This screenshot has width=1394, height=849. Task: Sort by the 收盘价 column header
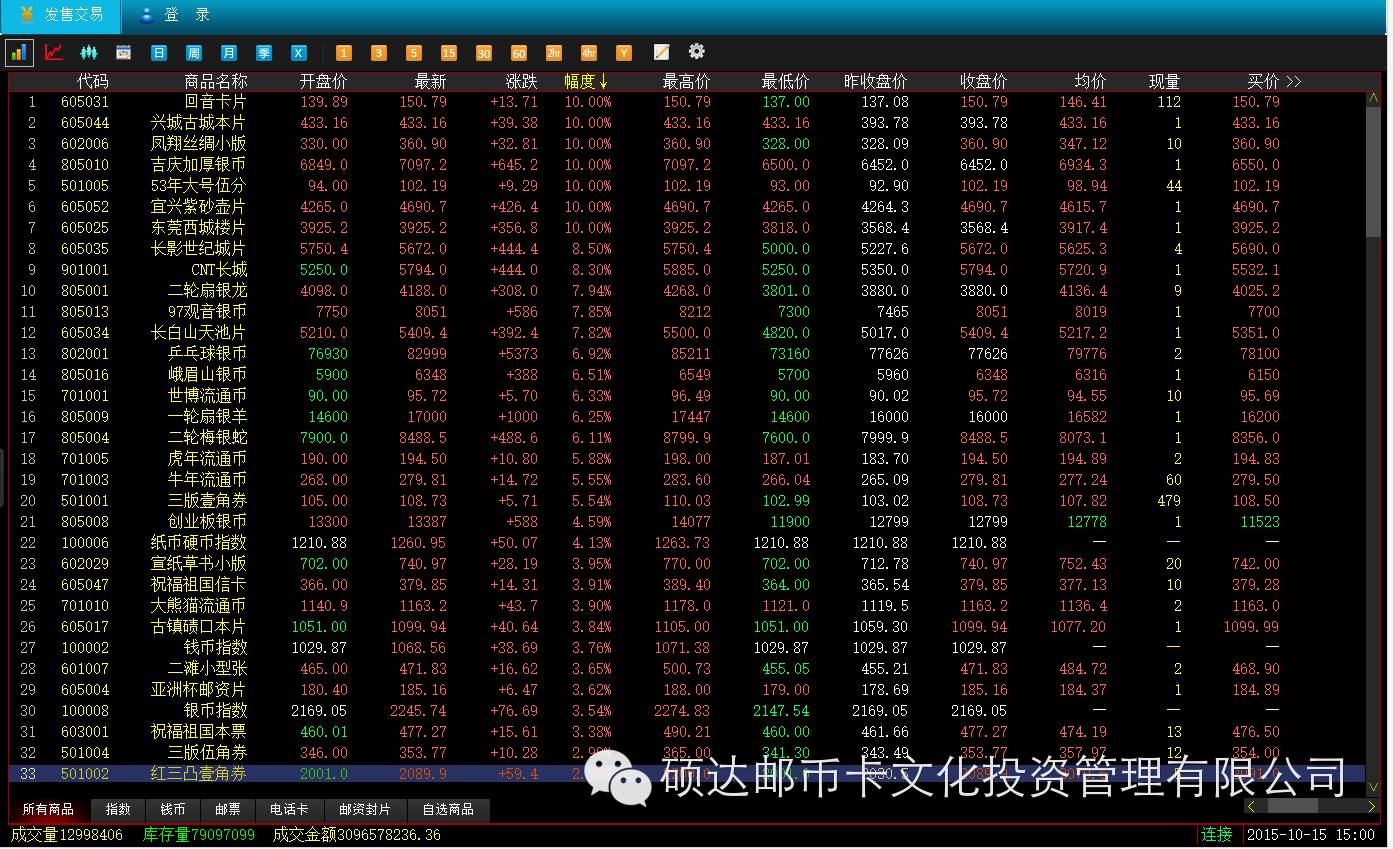[x=984, y=81]
